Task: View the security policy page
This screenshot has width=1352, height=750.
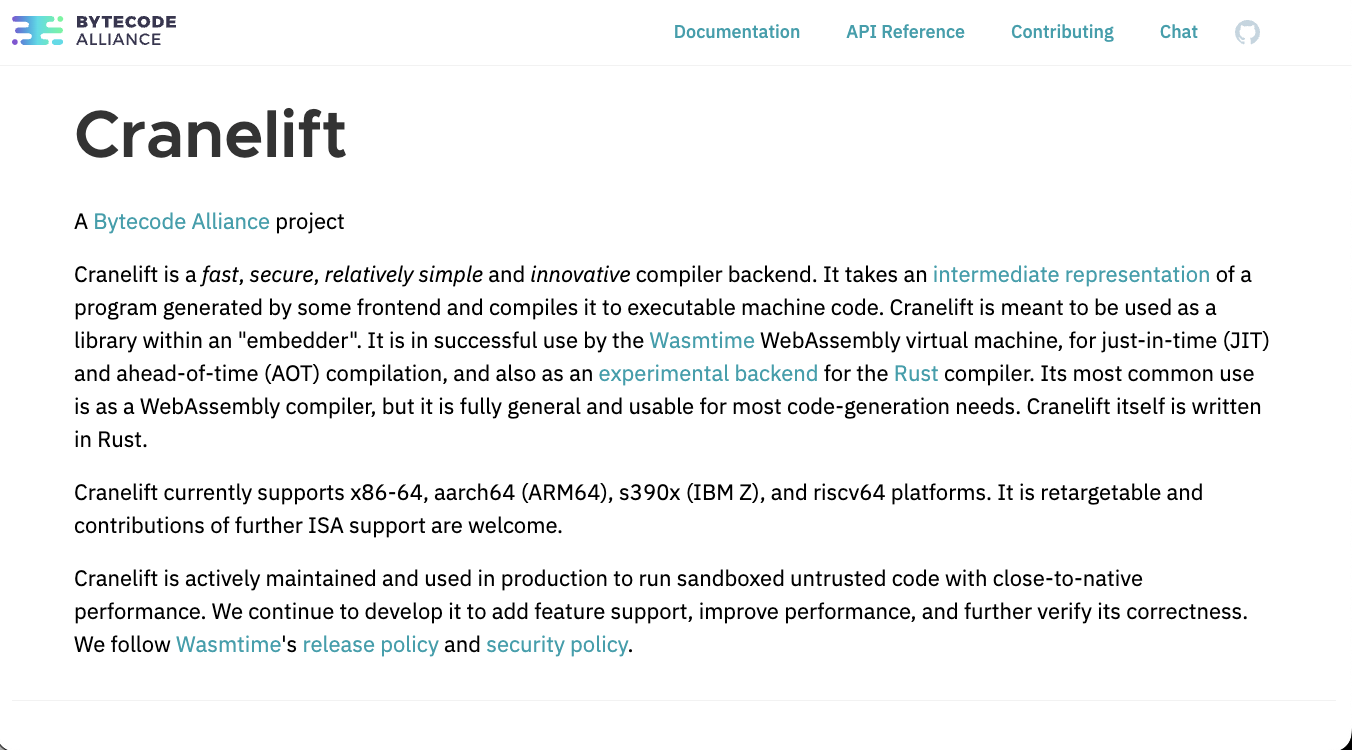Action: [x=557, y=644]
